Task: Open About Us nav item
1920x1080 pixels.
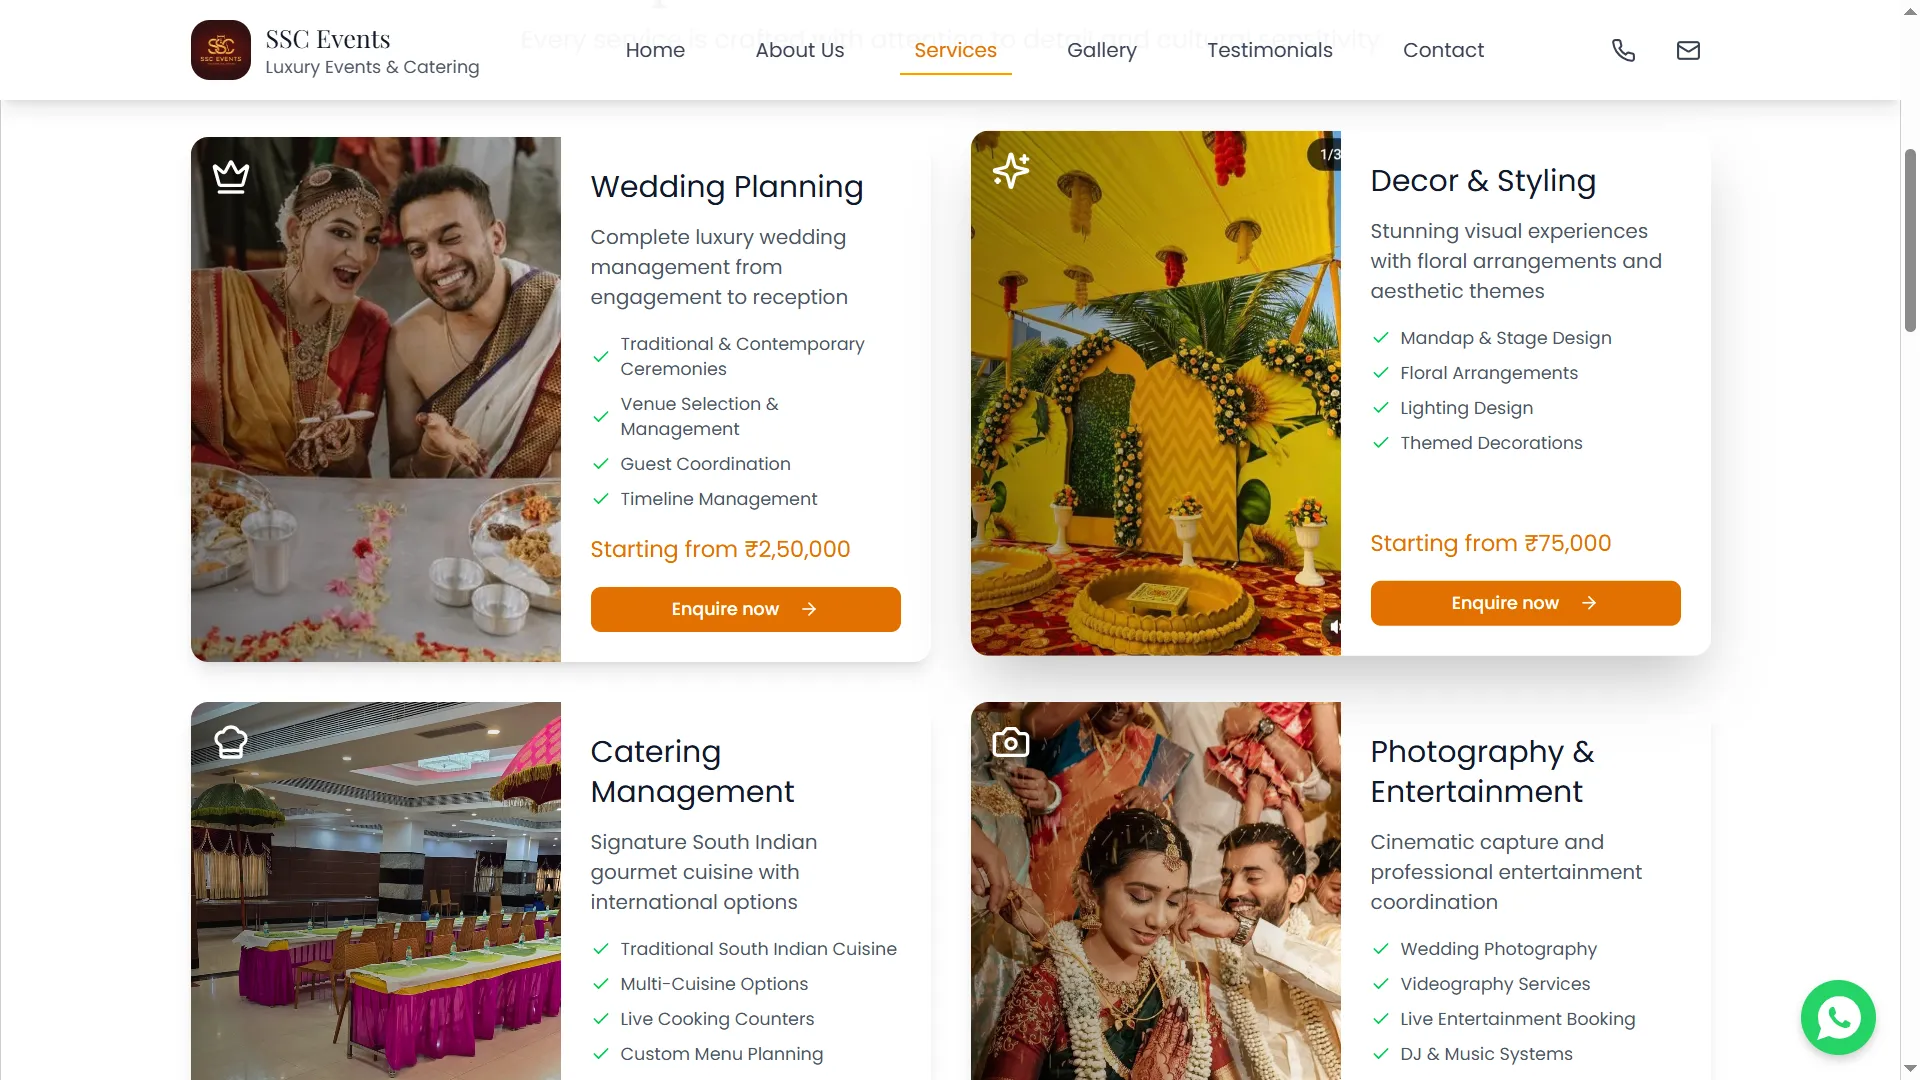Action: coord(800,50)
